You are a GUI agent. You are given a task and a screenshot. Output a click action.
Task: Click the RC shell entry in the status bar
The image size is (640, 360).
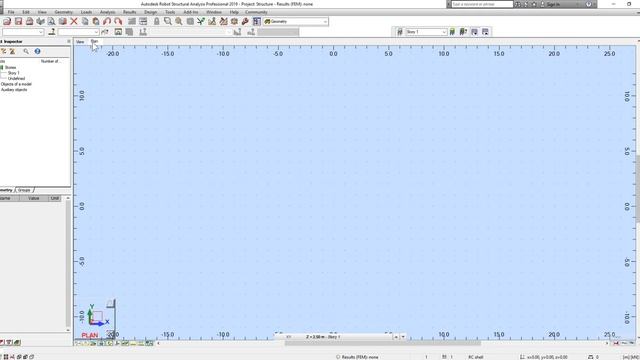[x=476, y=357]
